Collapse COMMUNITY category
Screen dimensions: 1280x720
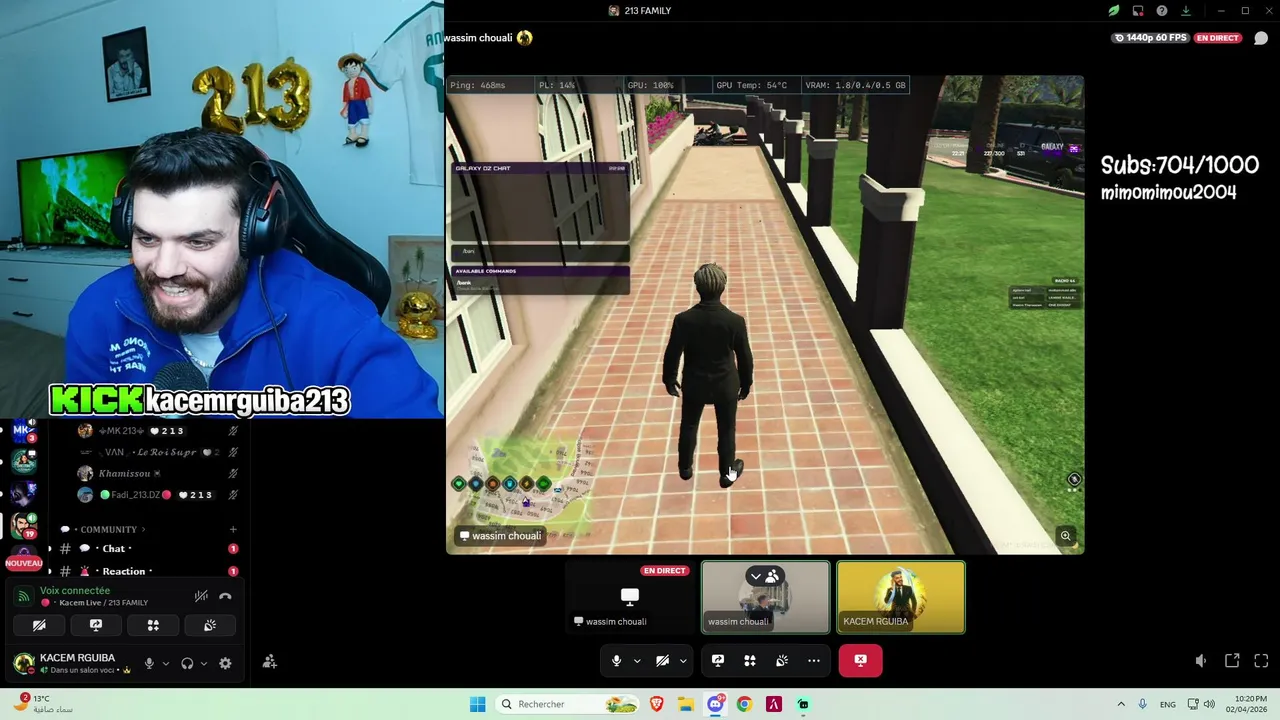108,530
